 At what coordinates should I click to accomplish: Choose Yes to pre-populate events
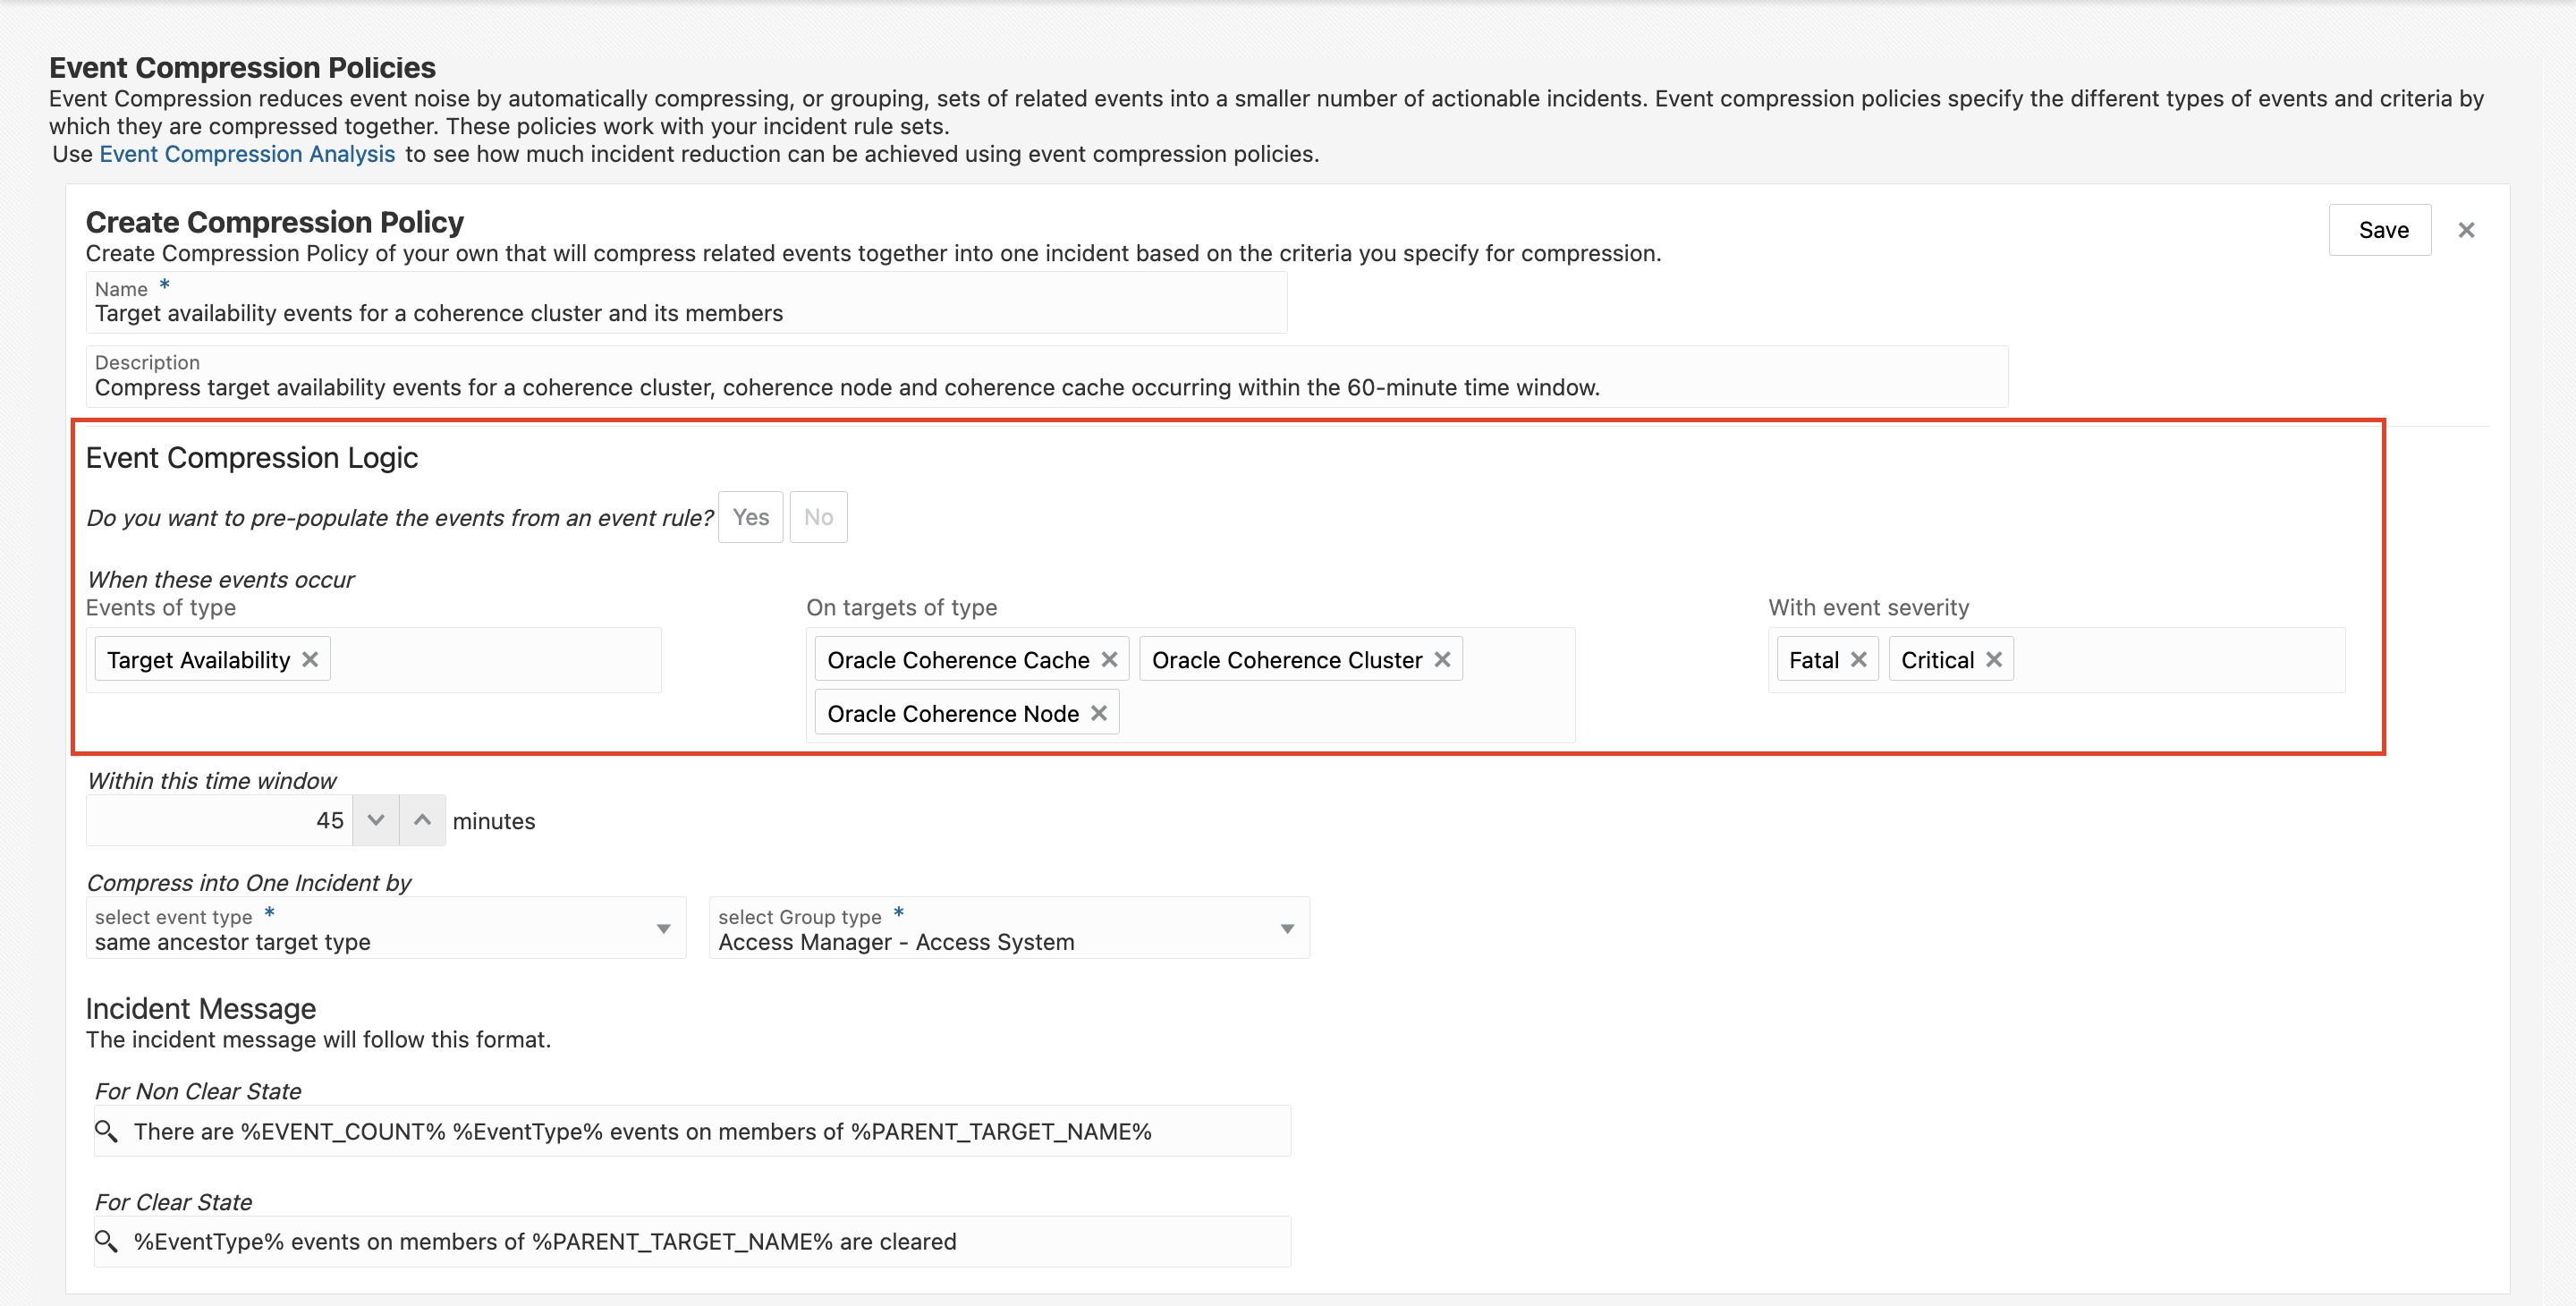(750, 517)
